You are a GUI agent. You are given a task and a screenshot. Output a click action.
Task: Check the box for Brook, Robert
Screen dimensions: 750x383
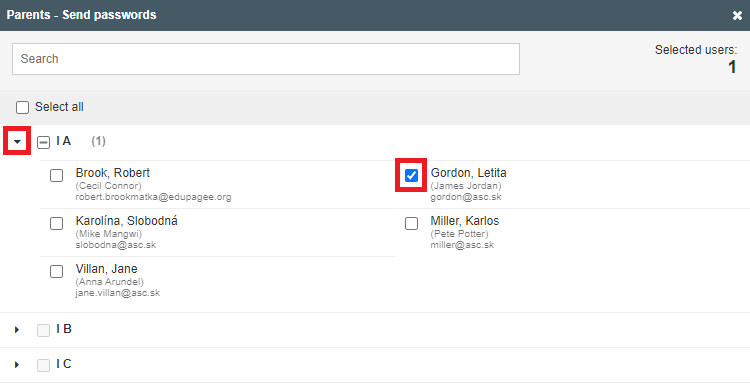tap(56, 175)
